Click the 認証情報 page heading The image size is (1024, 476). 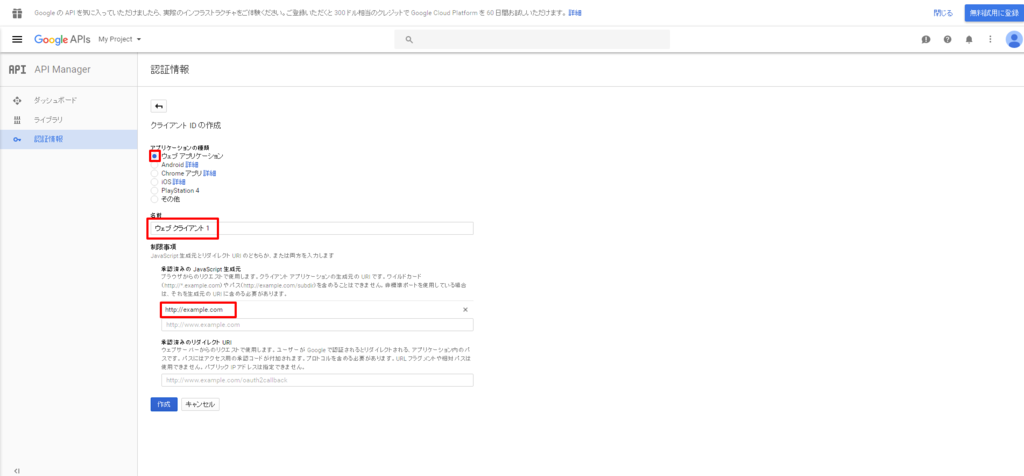pyautogui.click(x=170, y=69)
